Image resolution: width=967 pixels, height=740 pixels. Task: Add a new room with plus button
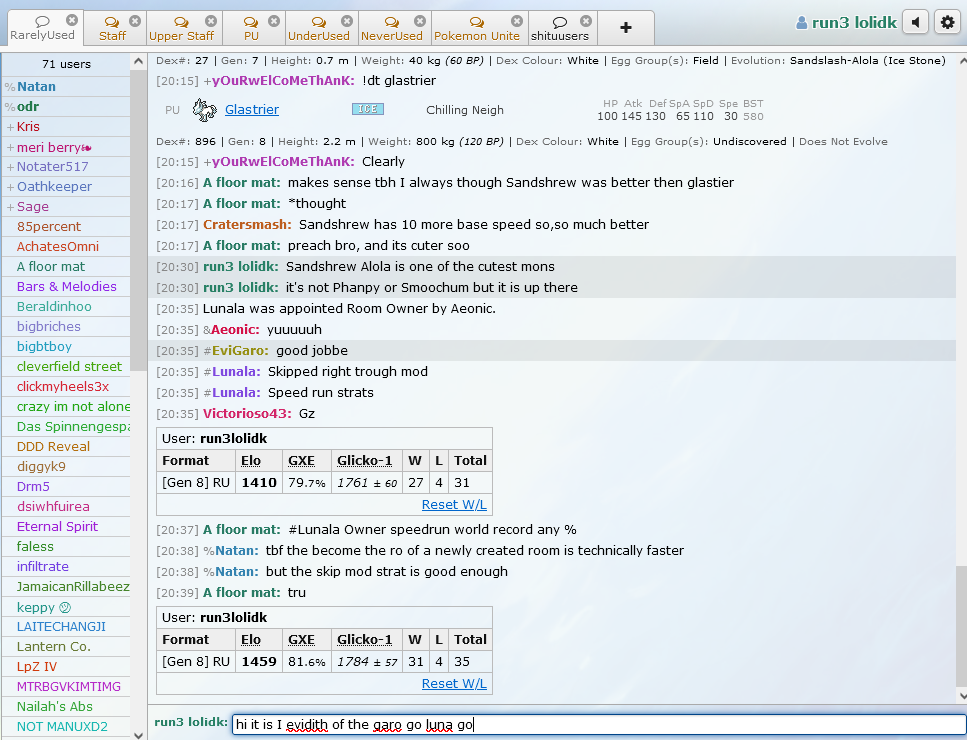tap(626, 28)
